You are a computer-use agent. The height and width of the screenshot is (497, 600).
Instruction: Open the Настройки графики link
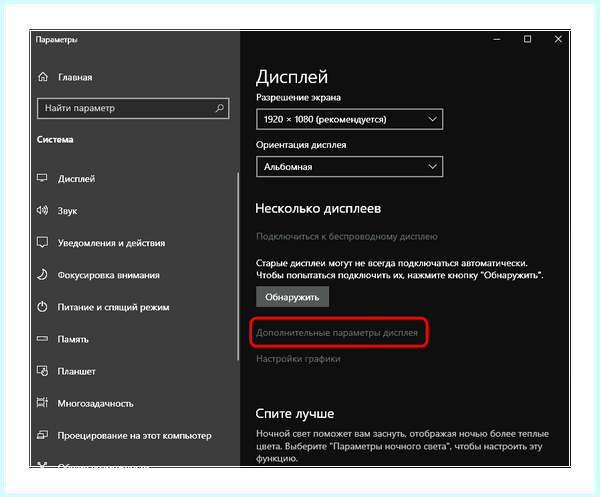298,359
